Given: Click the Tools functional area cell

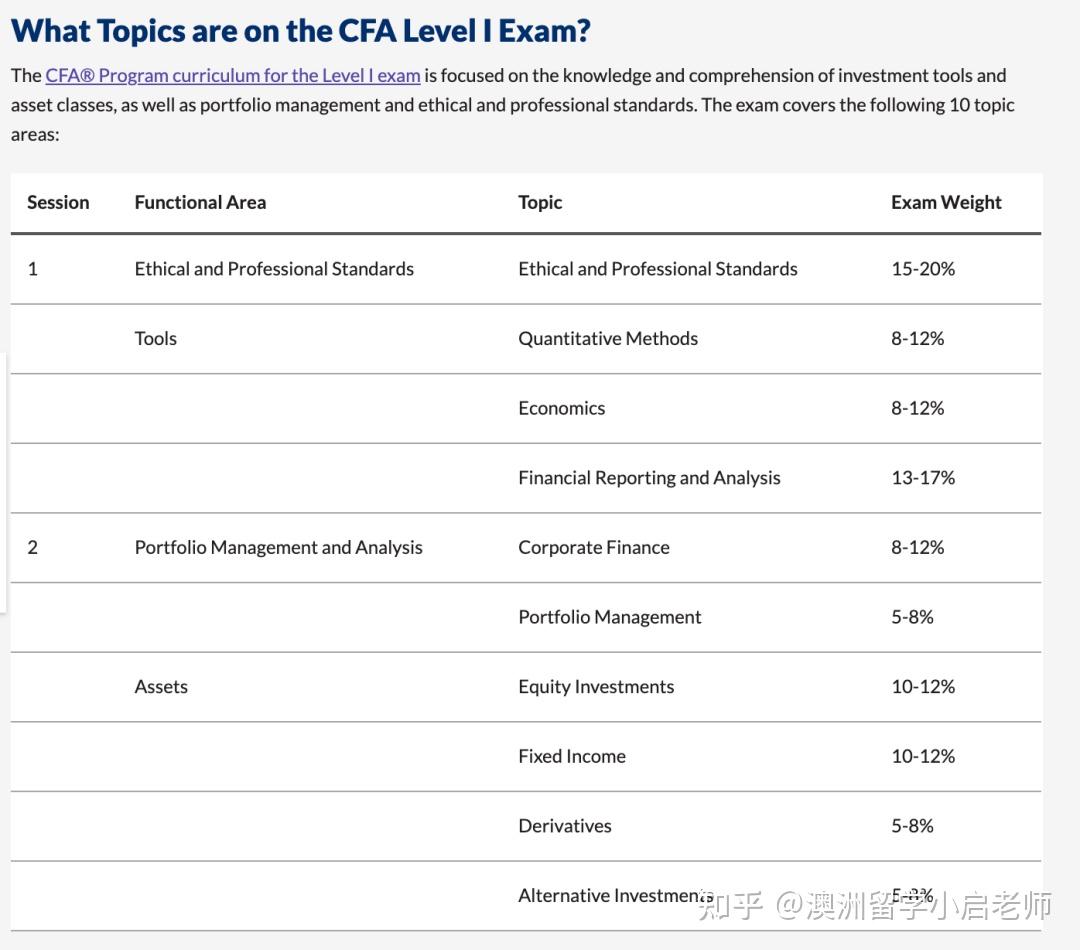Looking at the screenshot, I should click(155, 338).
